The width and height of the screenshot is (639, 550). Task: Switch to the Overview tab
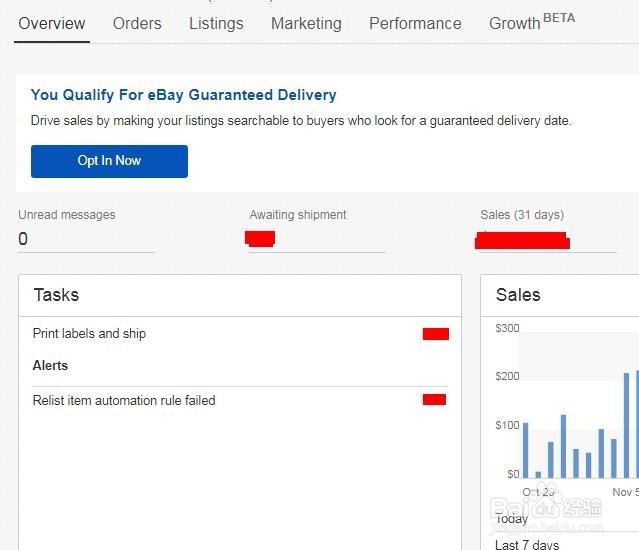(x=52, y=24)
